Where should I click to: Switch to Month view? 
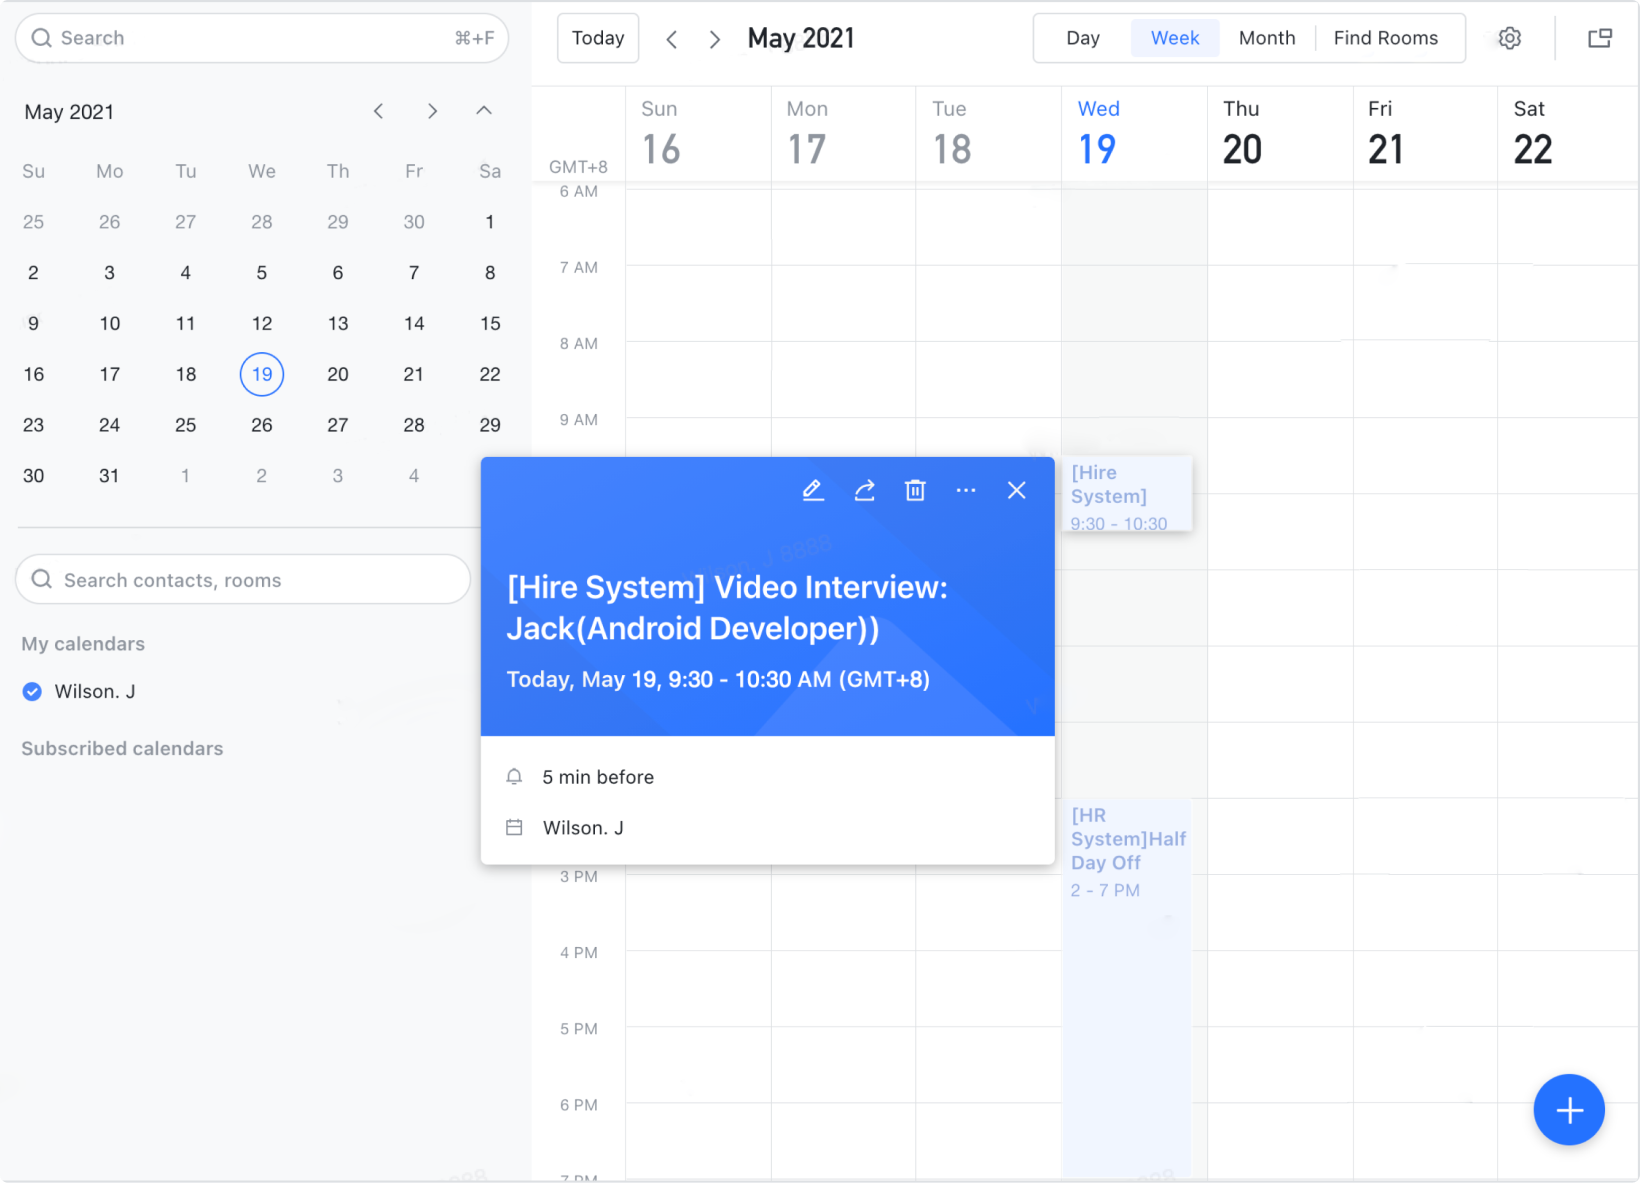pyautogui.click(x=1266, y=38)
